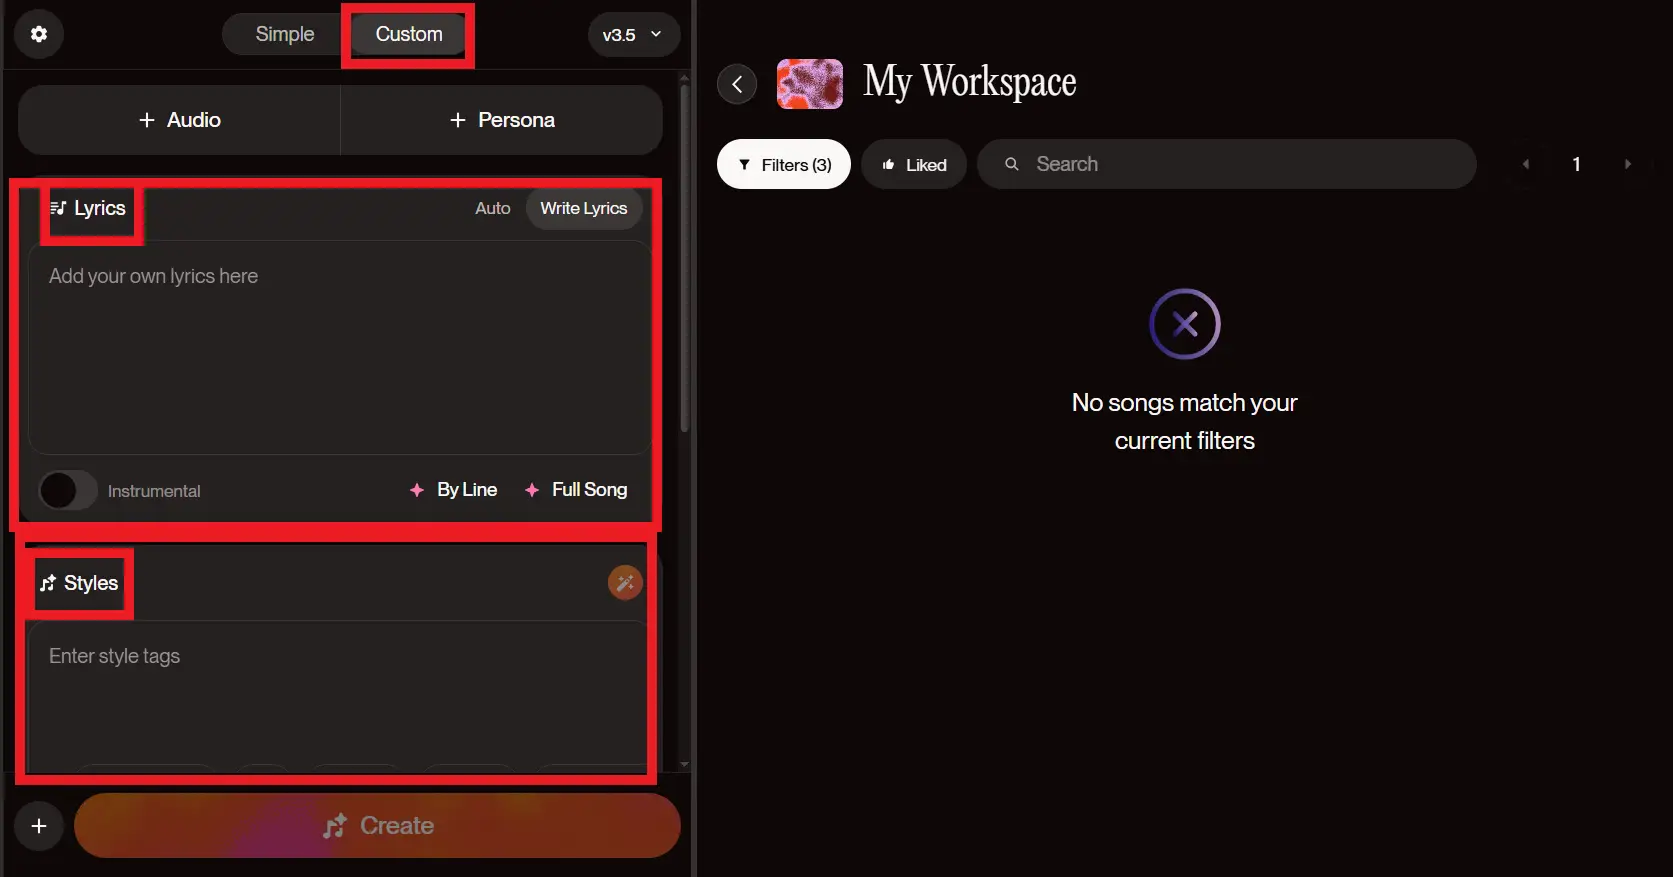The height and width of the screenshot is (877, 1673).
Task: Toggle the Liked songs filter
Action: 913,165
